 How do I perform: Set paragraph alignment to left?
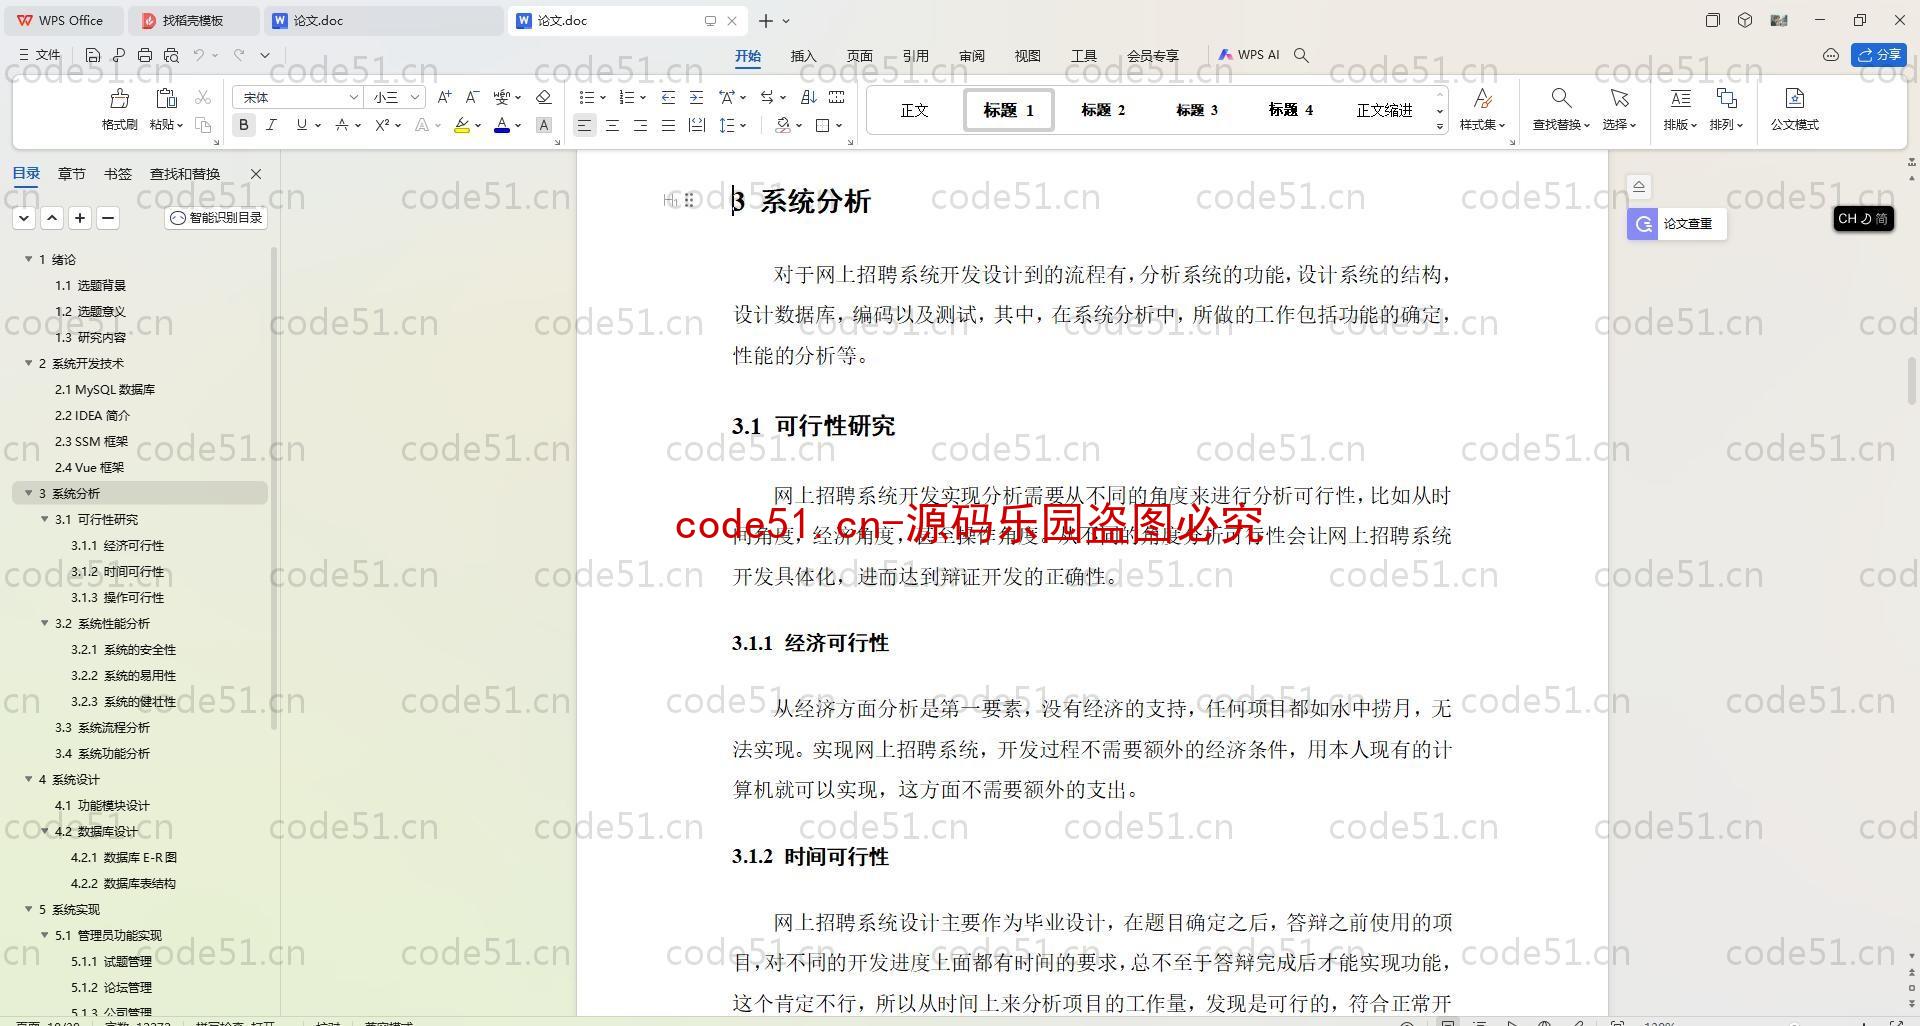click(584, 125)
